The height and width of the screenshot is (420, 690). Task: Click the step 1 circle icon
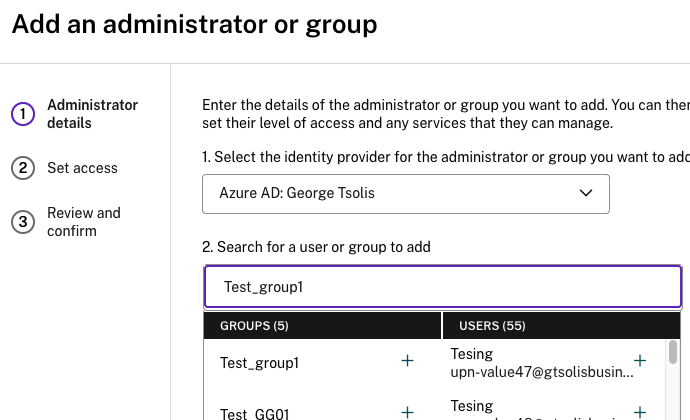pyautogui.click(x=23, y=114)
